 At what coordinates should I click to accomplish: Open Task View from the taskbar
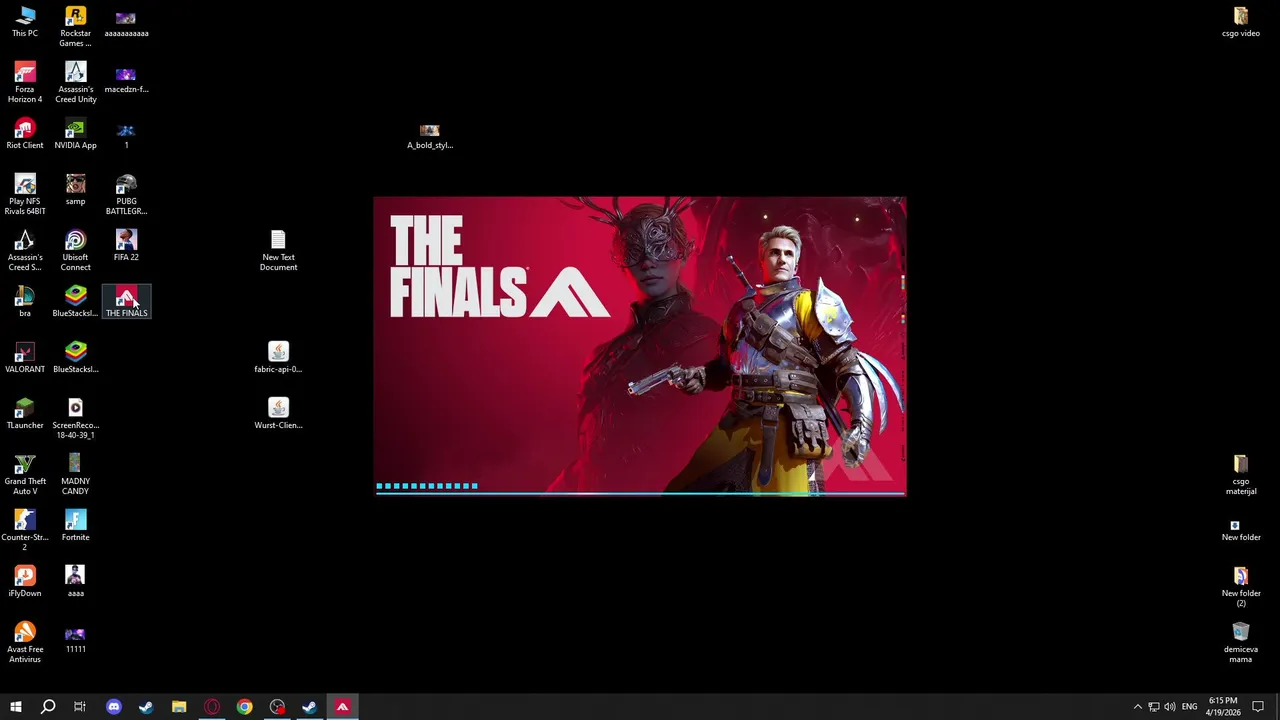[80, 707]
